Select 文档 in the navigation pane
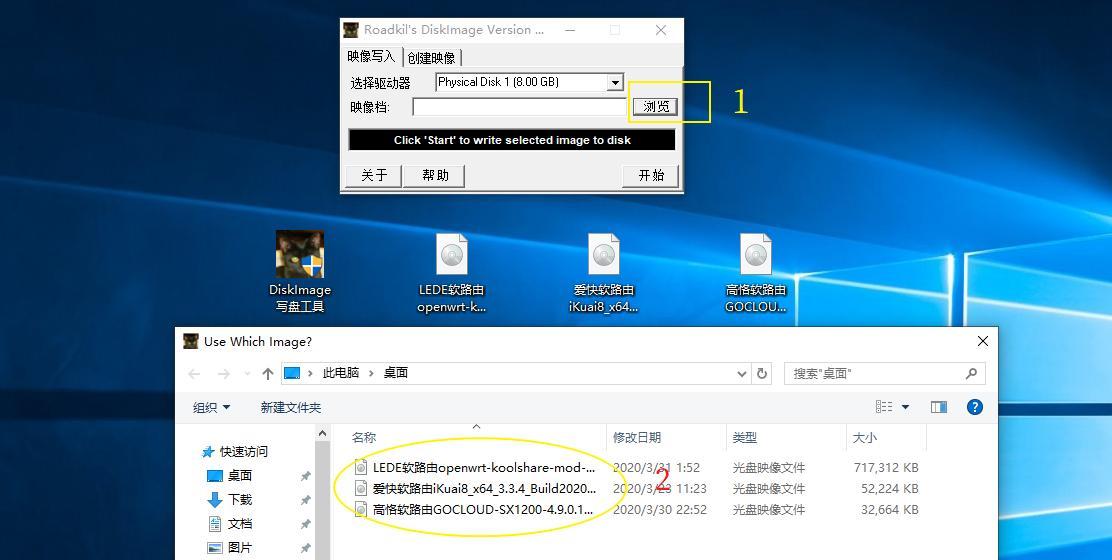The height and width of the screenshot is (560, 1112). pos(240,524)
